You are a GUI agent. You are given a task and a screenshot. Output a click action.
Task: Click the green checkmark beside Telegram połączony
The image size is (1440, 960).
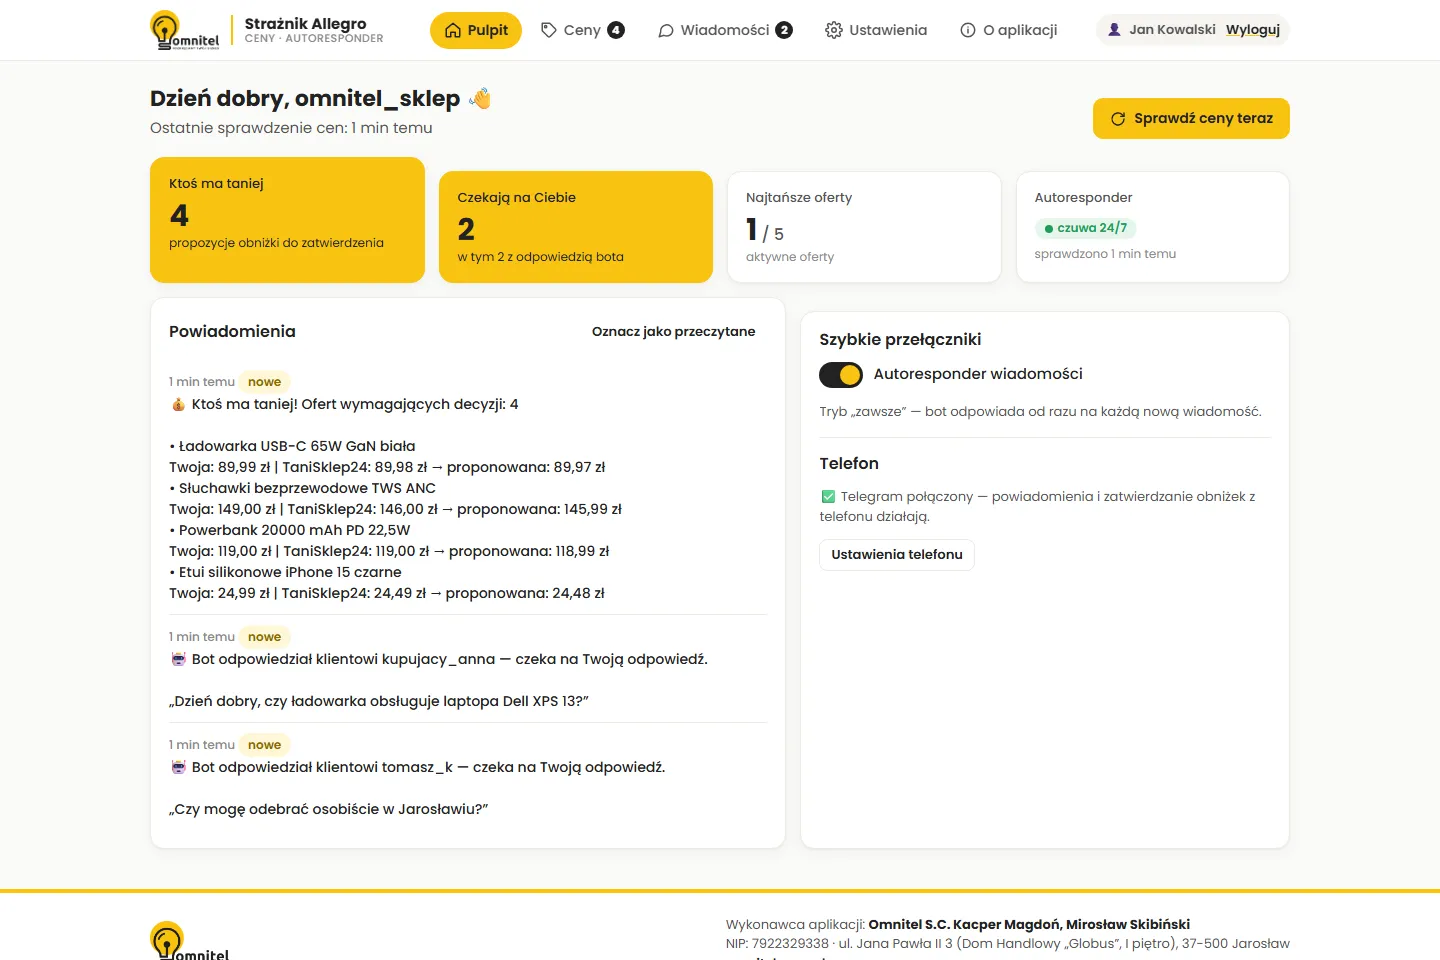(828, 496)
